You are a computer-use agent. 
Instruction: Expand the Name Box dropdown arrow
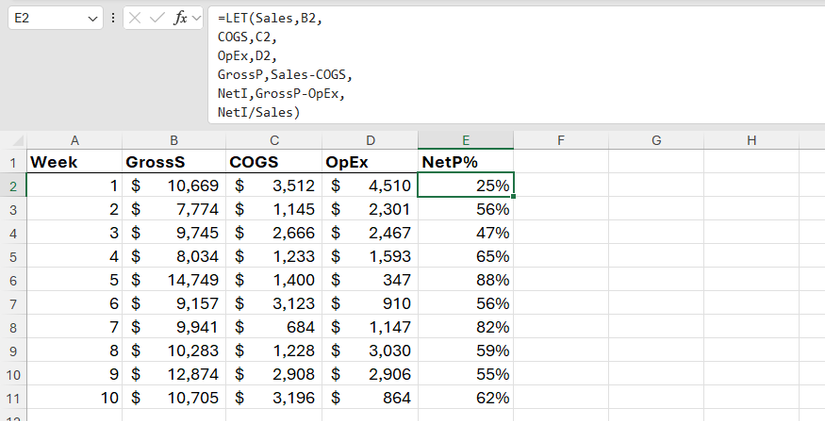point(93,19)
